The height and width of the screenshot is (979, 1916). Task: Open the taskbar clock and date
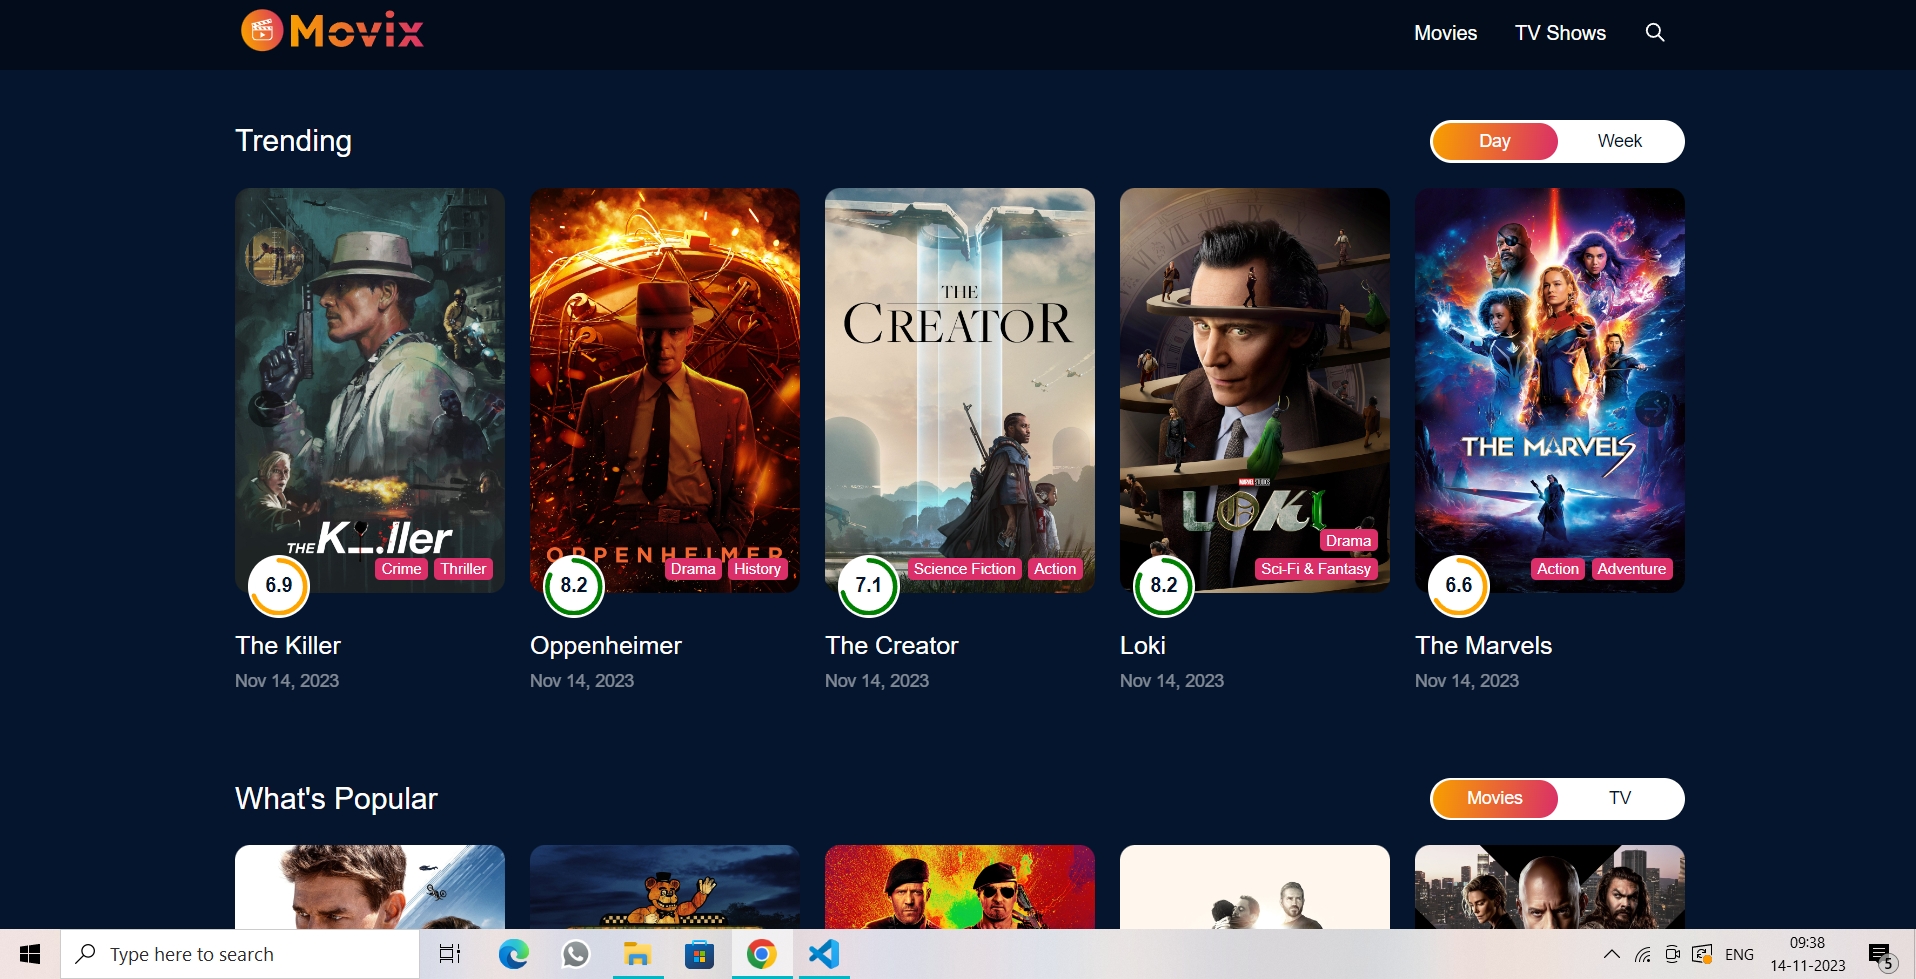pos(1808,955)
